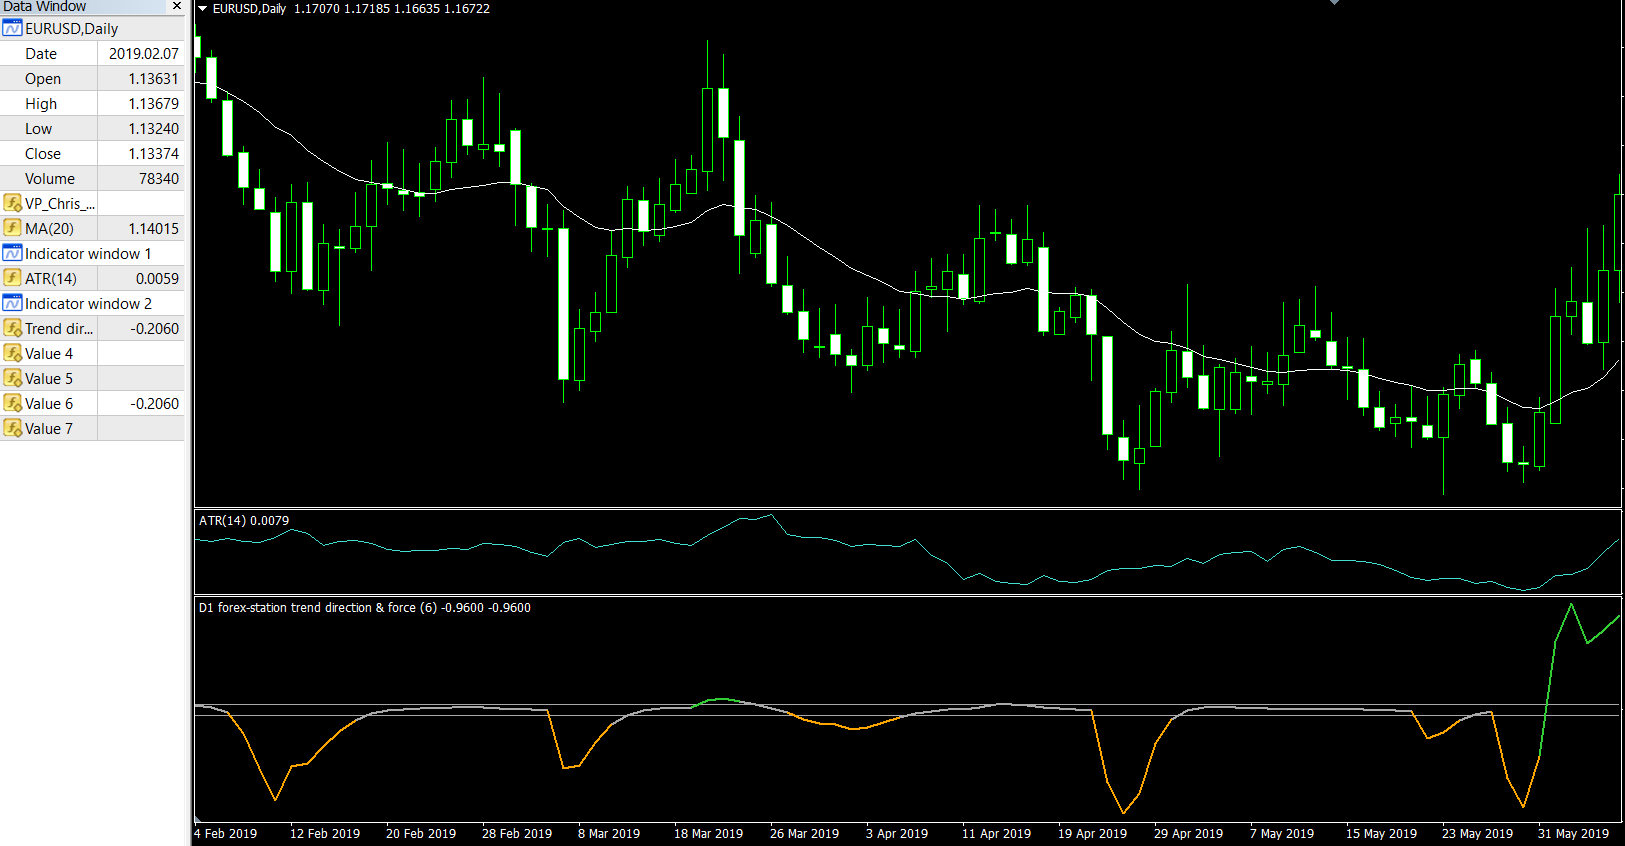Viewport: 1625px width, 846px height.
Task: Click the ATR(14) indicator icon
Action: pyautogui.click(x=12, y=278)
